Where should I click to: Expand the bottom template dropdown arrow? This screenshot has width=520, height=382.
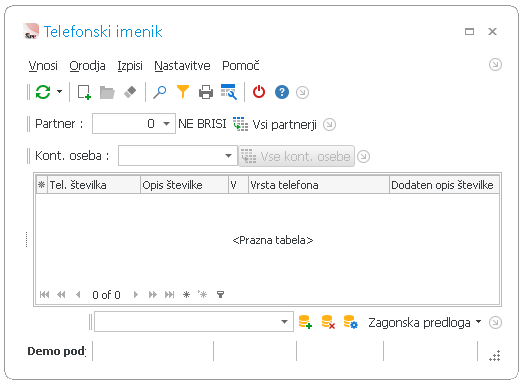point(284,322)
